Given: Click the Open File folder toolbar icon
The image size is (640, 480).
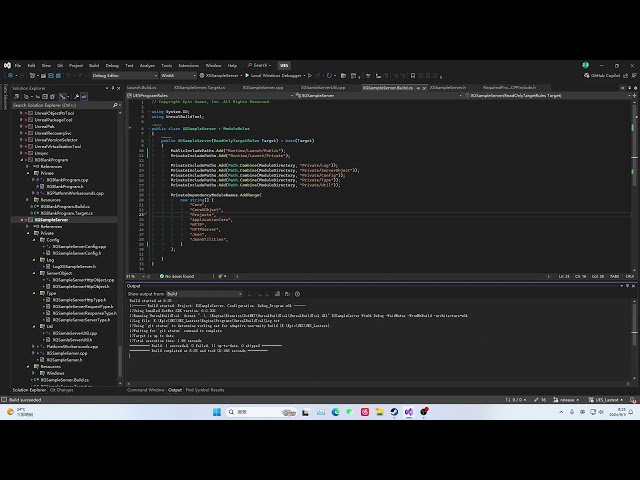Looking at the screenshot, I should 43,76.
